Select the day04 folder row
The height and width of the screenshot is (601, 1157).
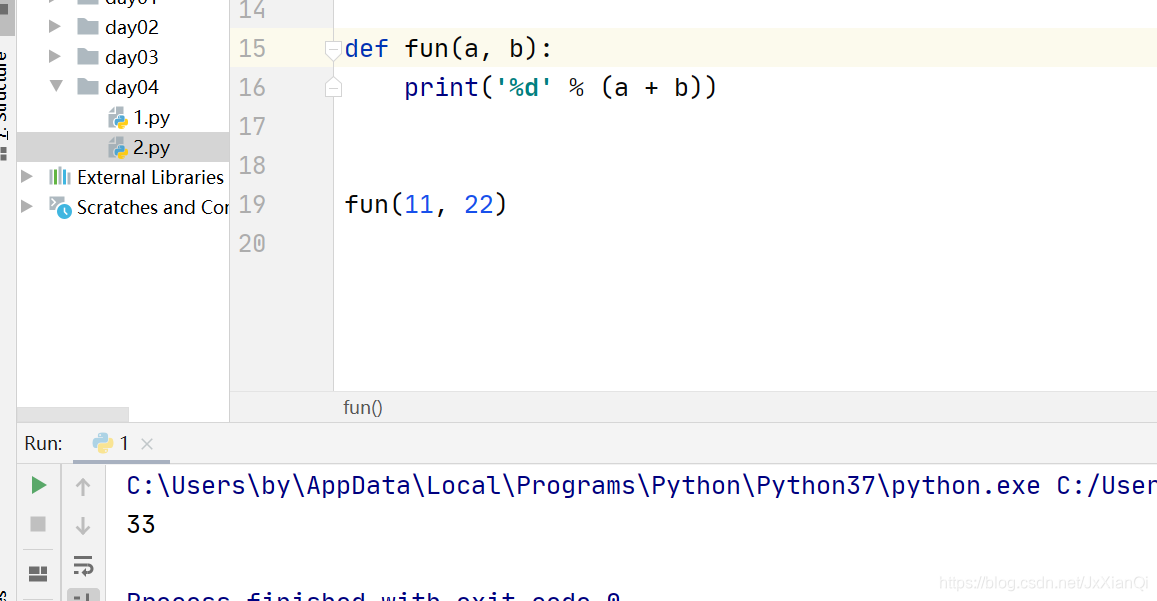click(123, 87)
